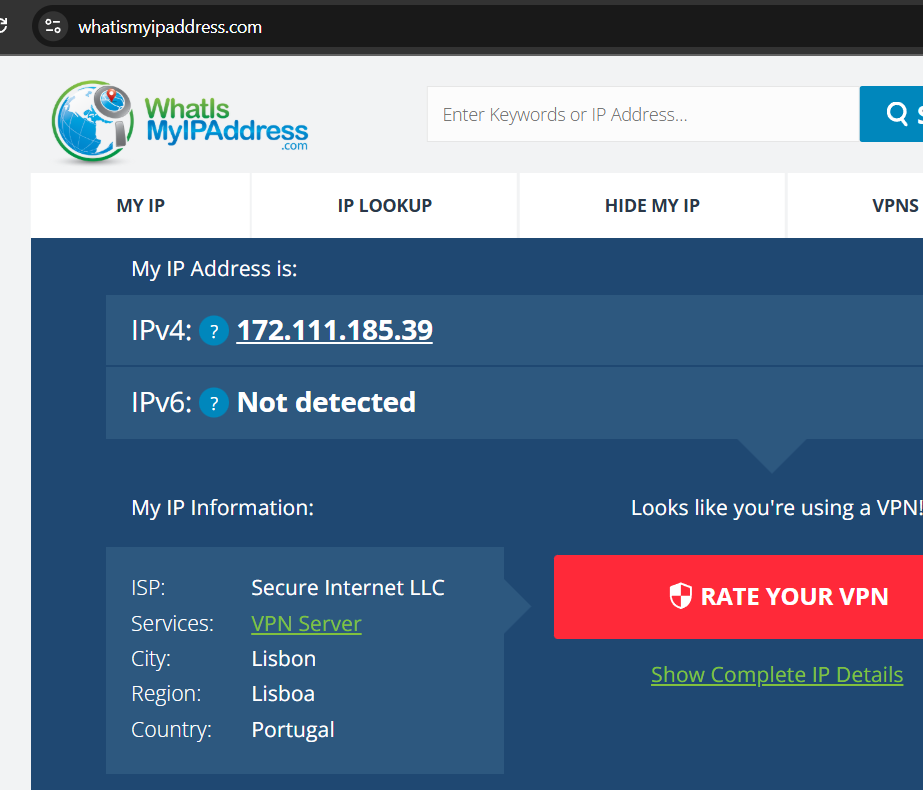Viewport: 923px width, 790px height.
Task: Open the IP LOOKUP menu tab
Action: (384, 205)
